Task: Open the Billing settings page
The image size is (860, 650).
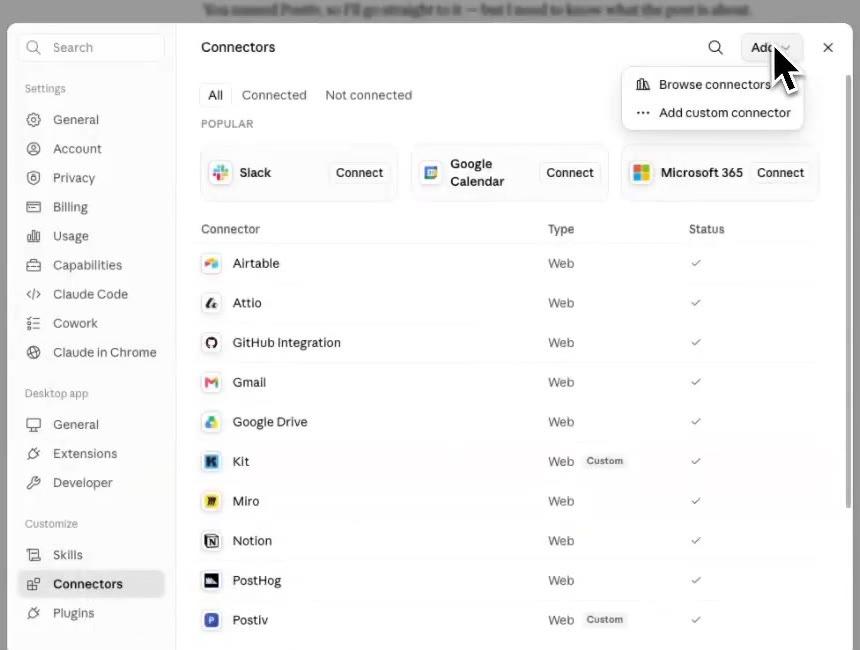Action: click(92, 207)
